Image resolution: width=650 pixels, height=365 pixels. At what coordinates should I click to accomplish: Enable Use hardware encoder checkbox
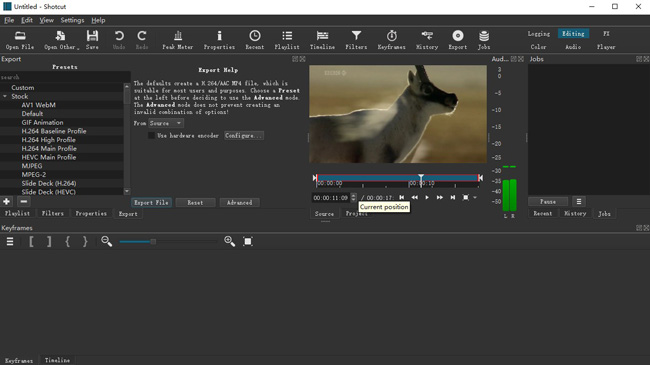coord(151,136)
